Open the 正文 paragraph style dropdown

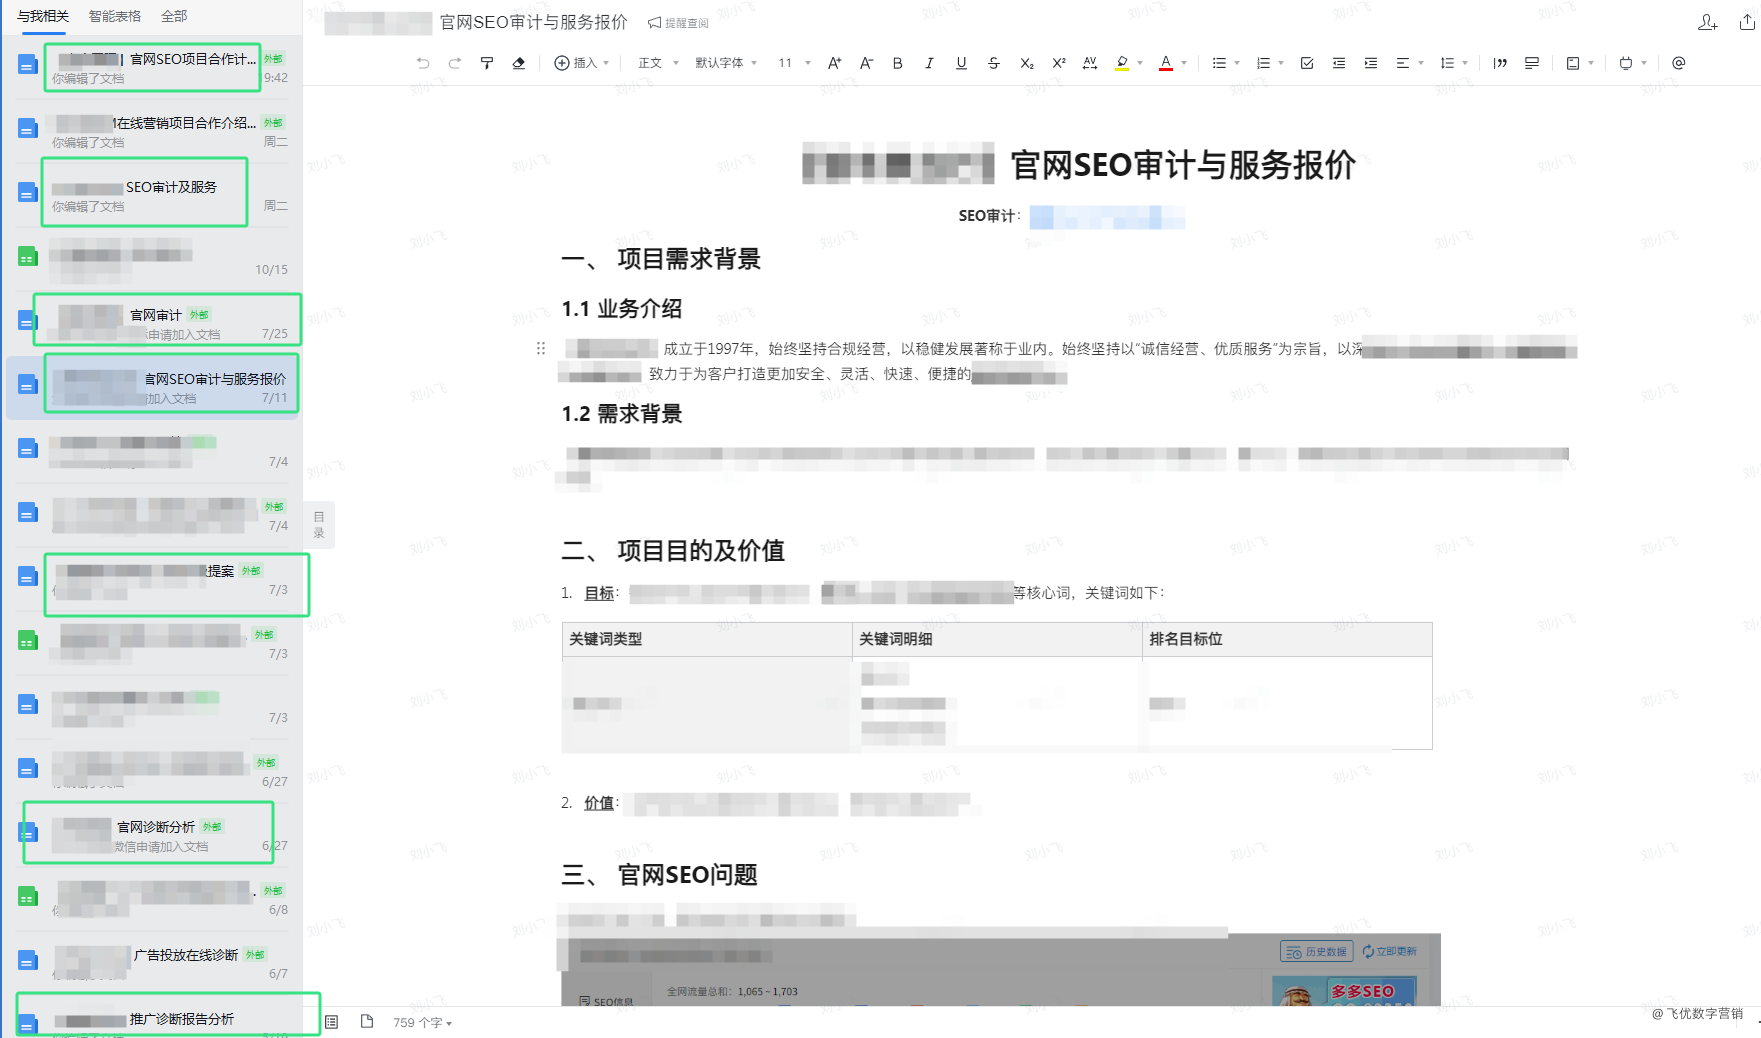(658, 63)
